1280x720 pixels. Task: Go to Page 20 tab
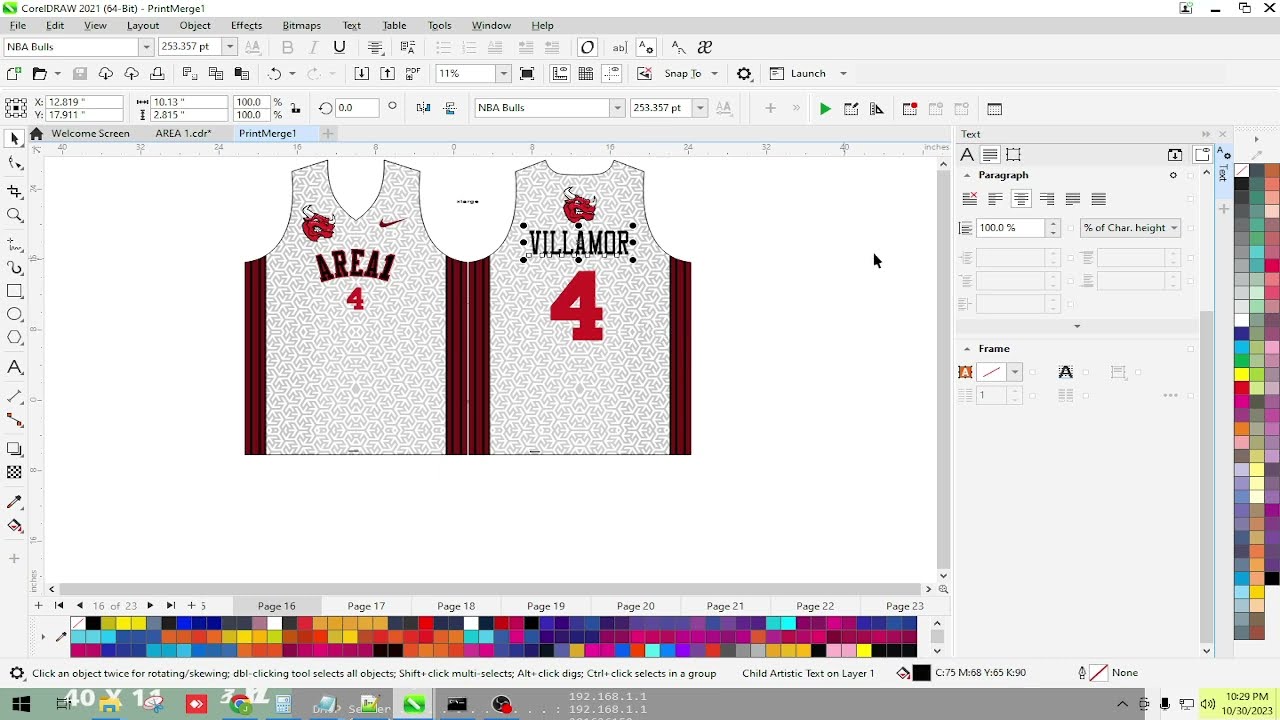coord(635,606)
